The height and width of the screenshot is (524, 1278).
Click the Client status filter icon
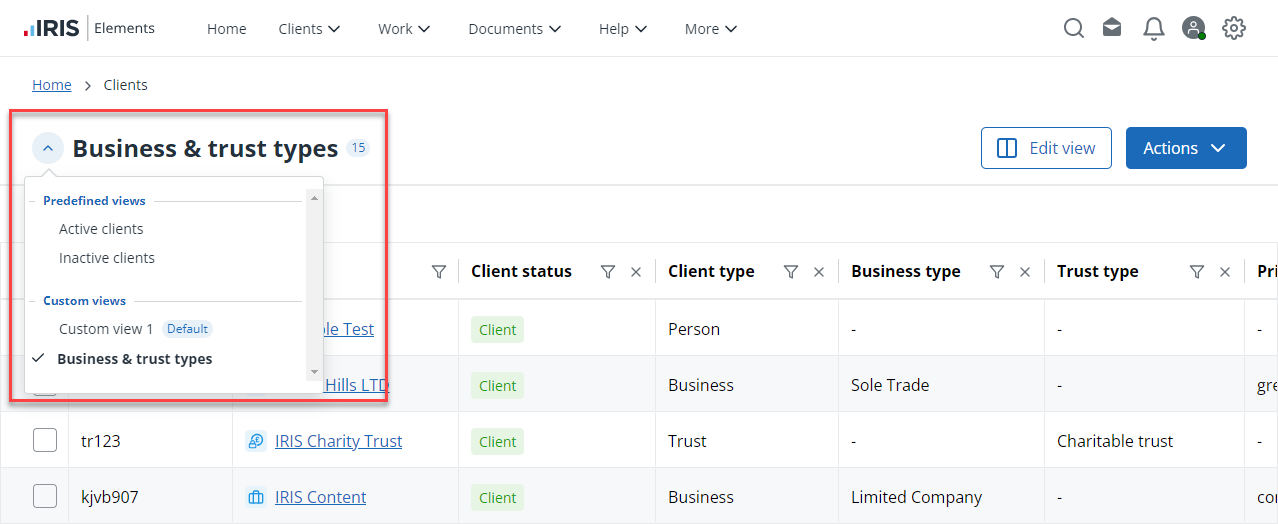pyautogui.click(x=607, y=272)
